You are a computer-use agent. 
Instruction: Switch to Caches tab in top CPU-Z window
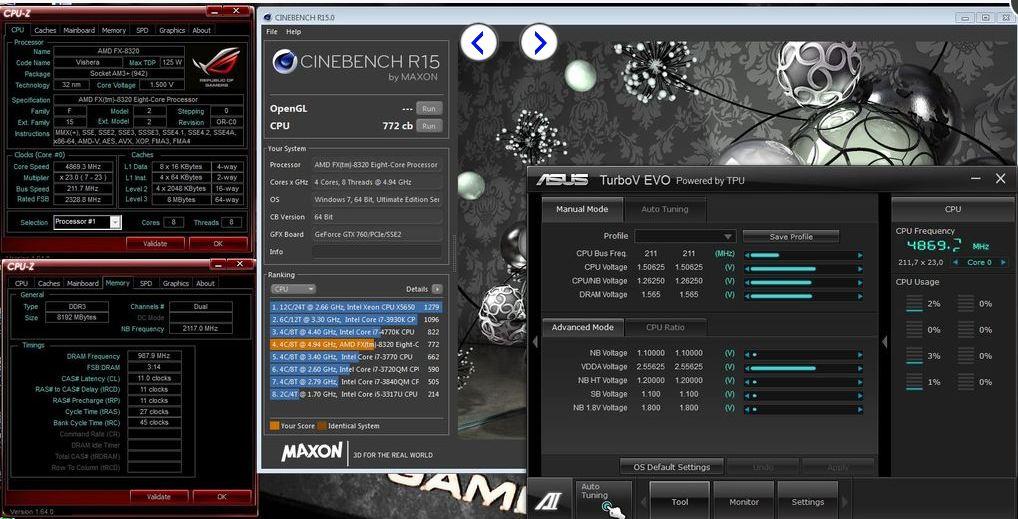(45, 30)
